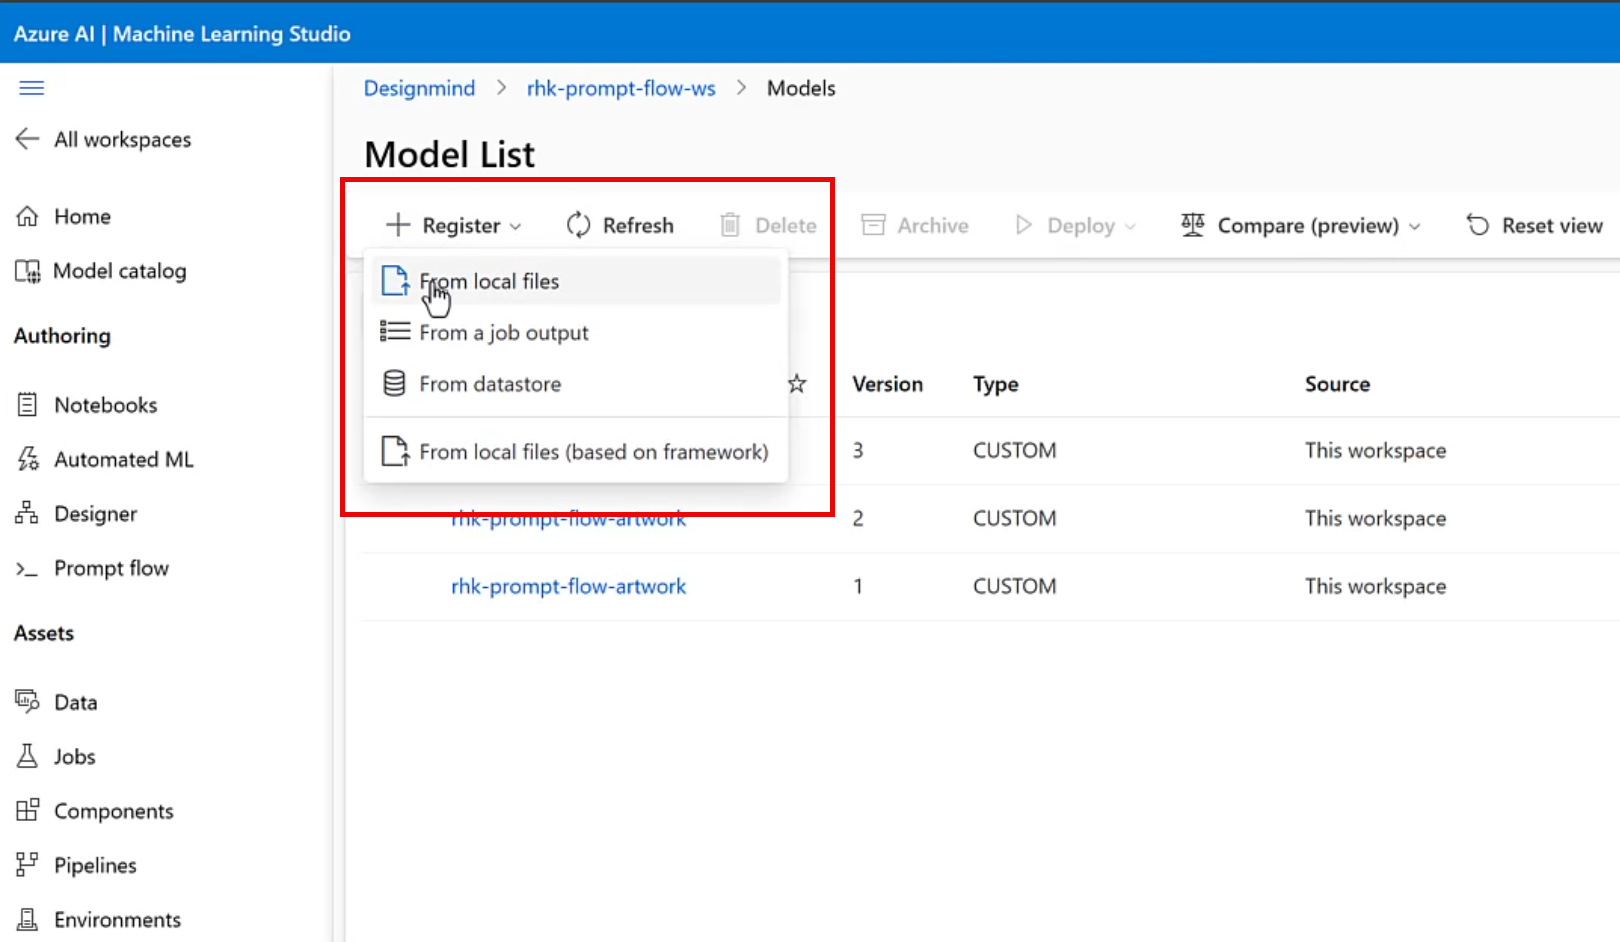The image size is (1620, 942).
Task: Open the Designer page
Action: (x=95, y=514)
